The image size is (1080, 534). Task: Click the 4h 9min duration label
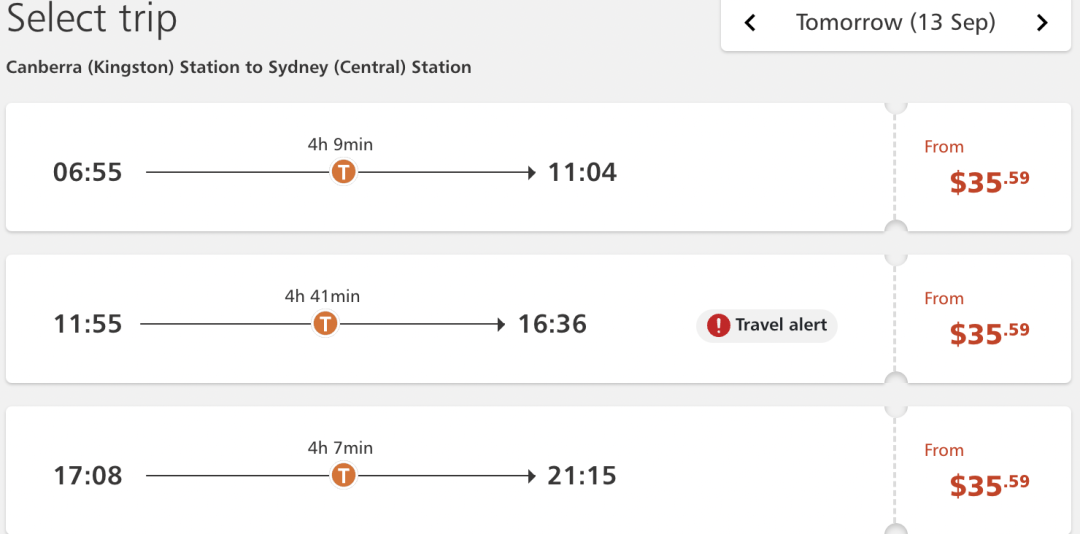(340, 145)
